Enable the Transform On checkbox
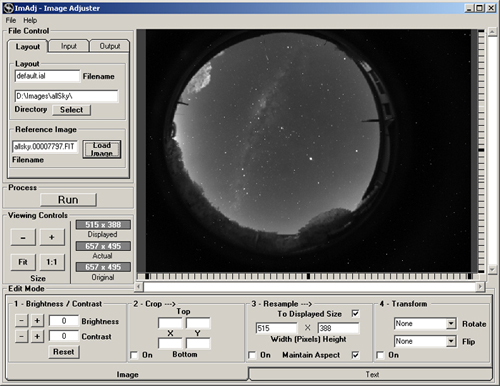 [380, 355]
